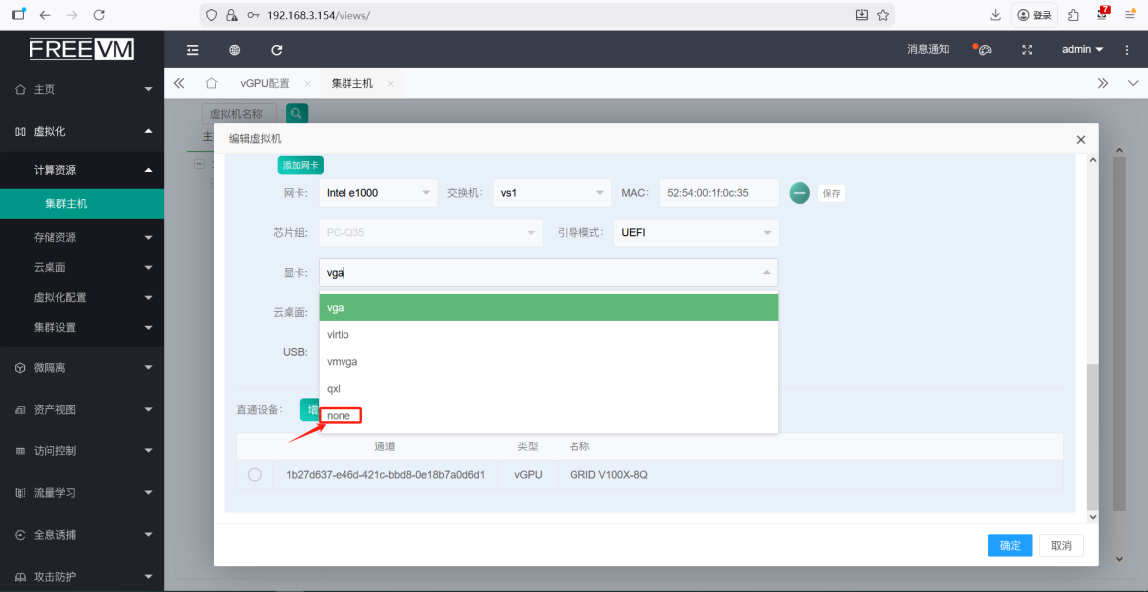Click the 添加网卡 button
Image resolution: width=1148 pixels, height=592 pixels.
click(x=300, y=165)
